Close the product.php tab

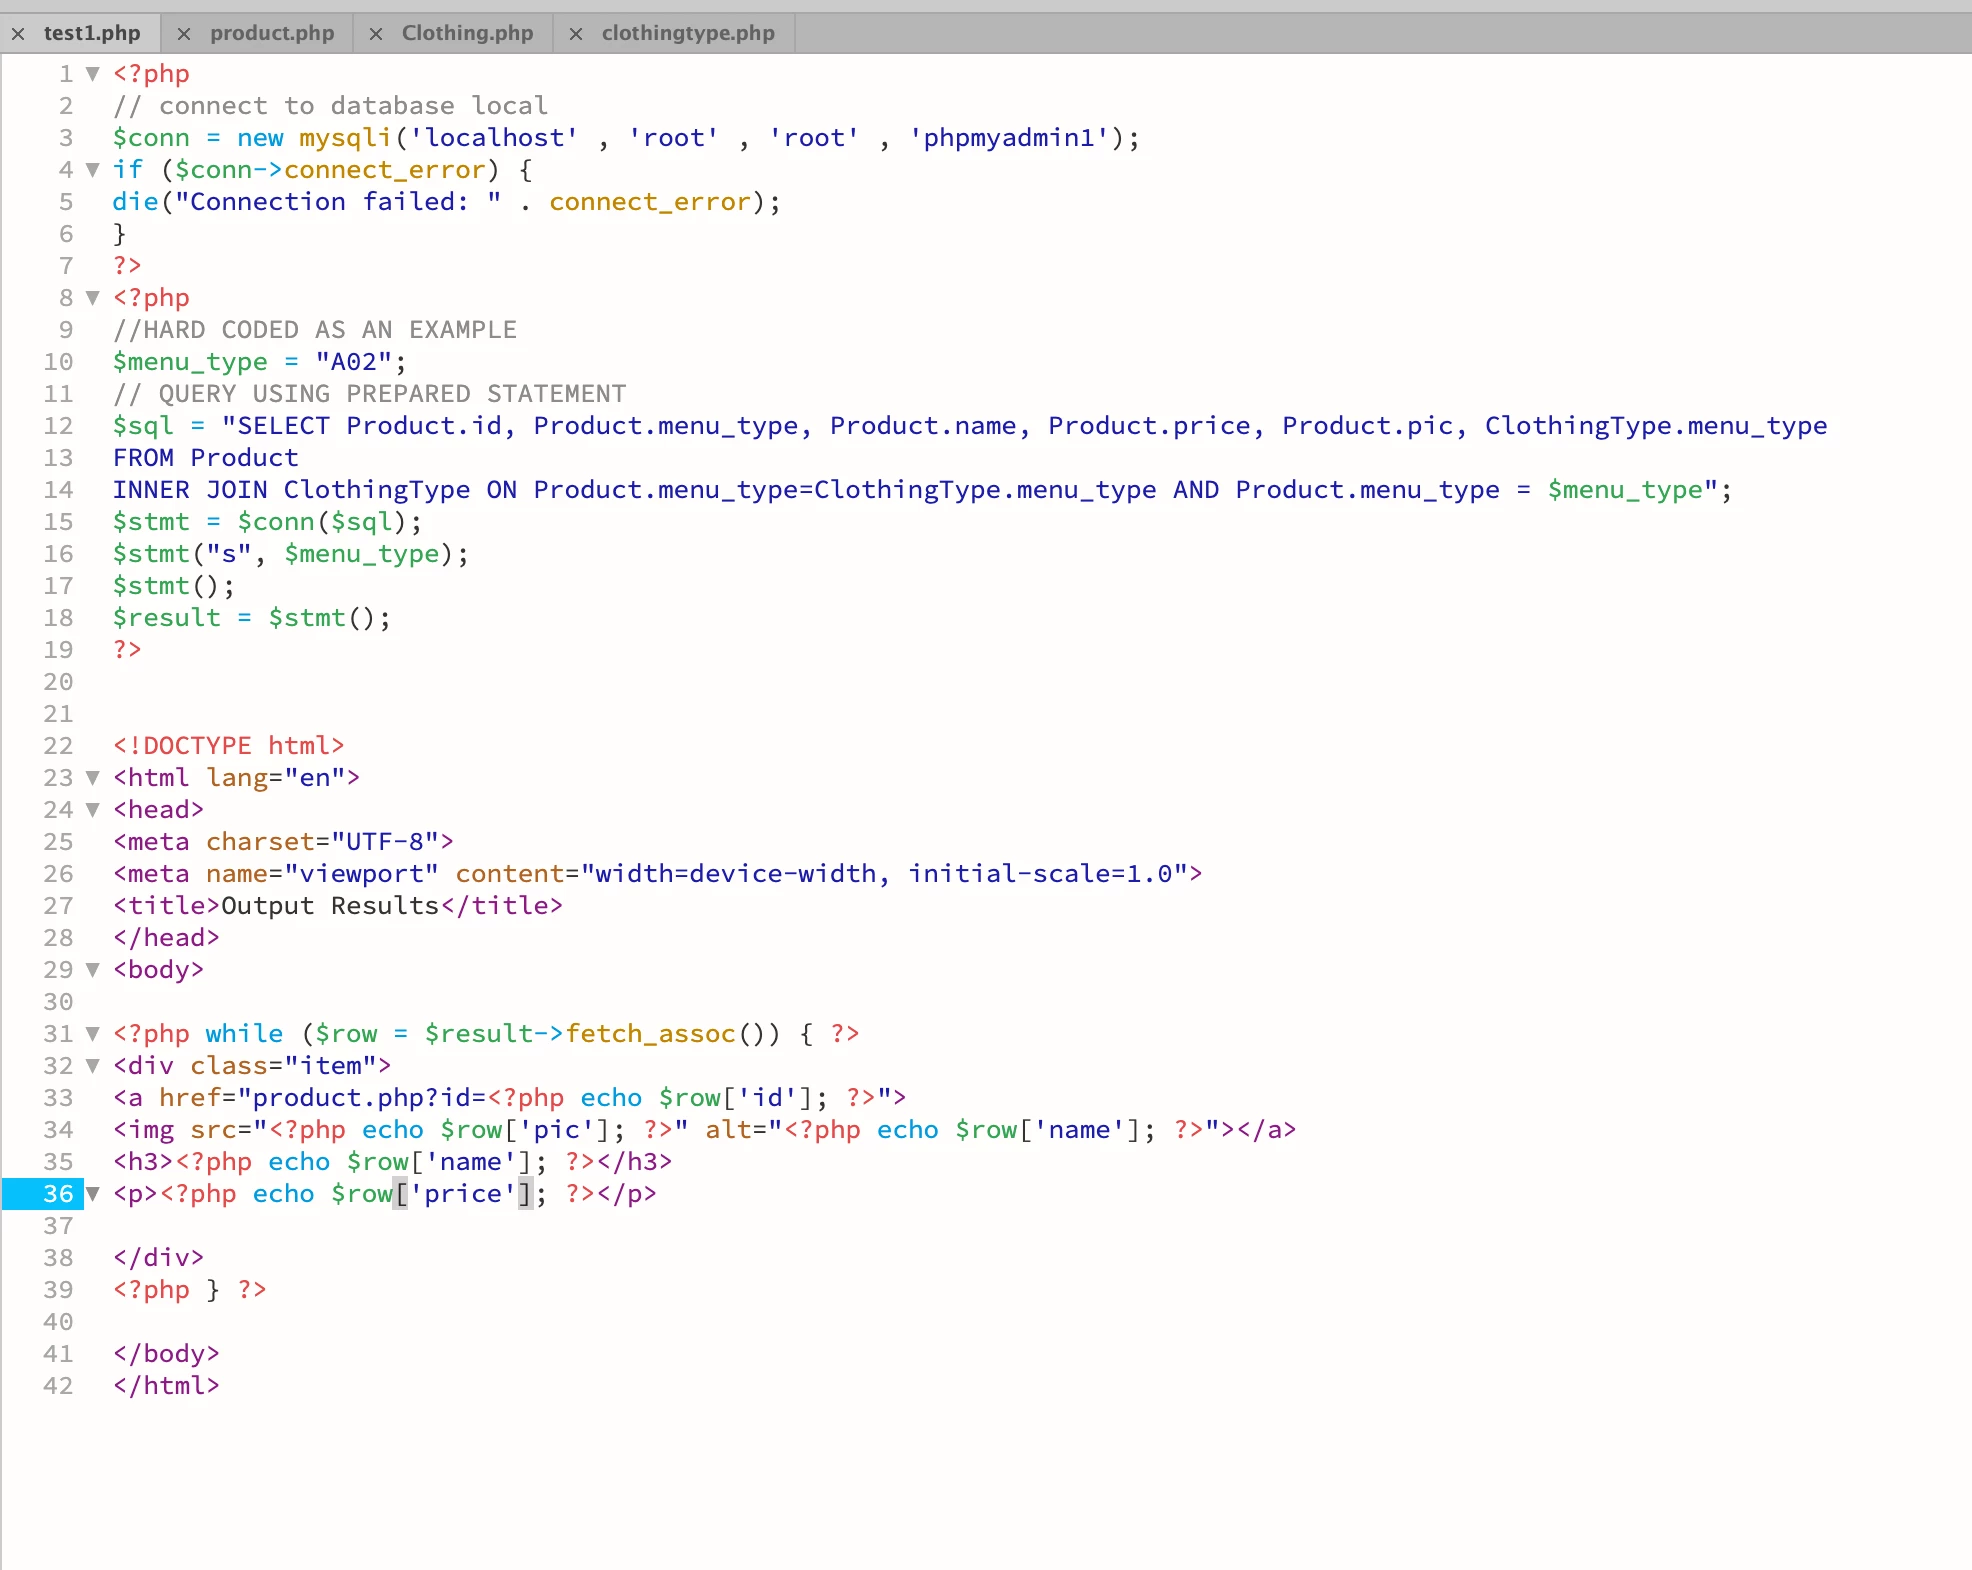coord(184,34)
